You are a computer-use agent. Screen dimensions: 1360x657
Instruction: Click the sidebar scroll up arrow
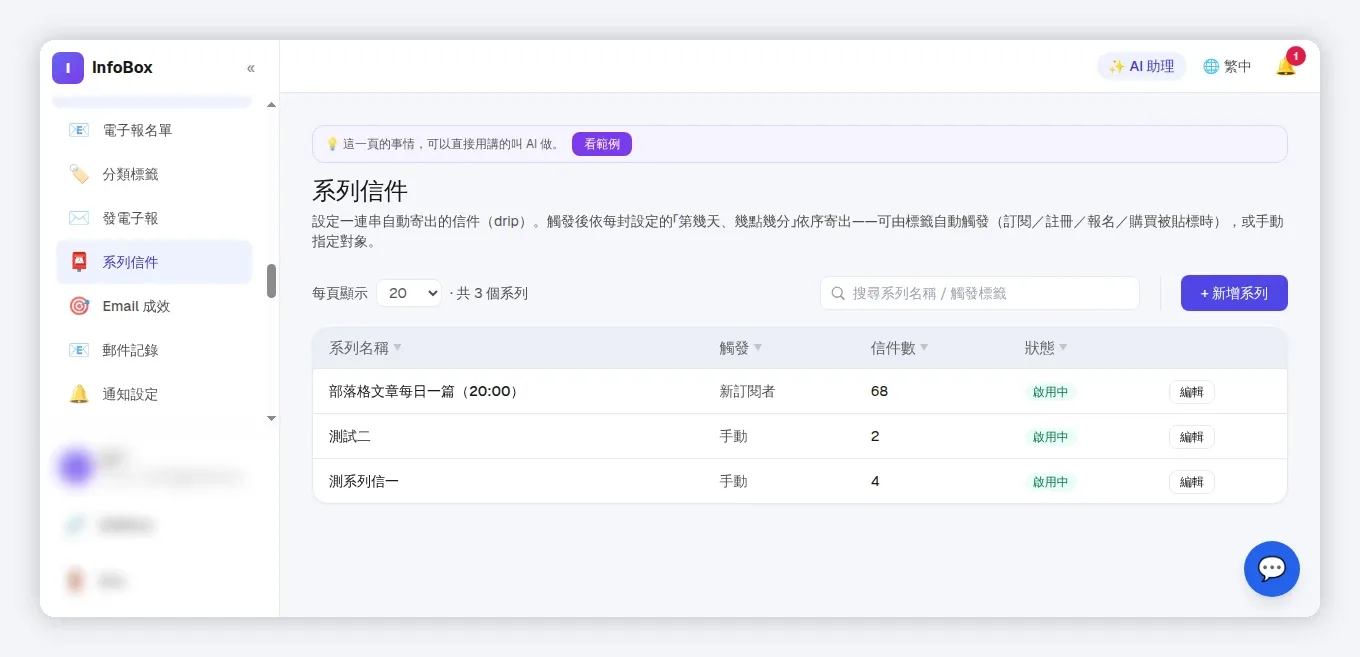pos(271,105)
